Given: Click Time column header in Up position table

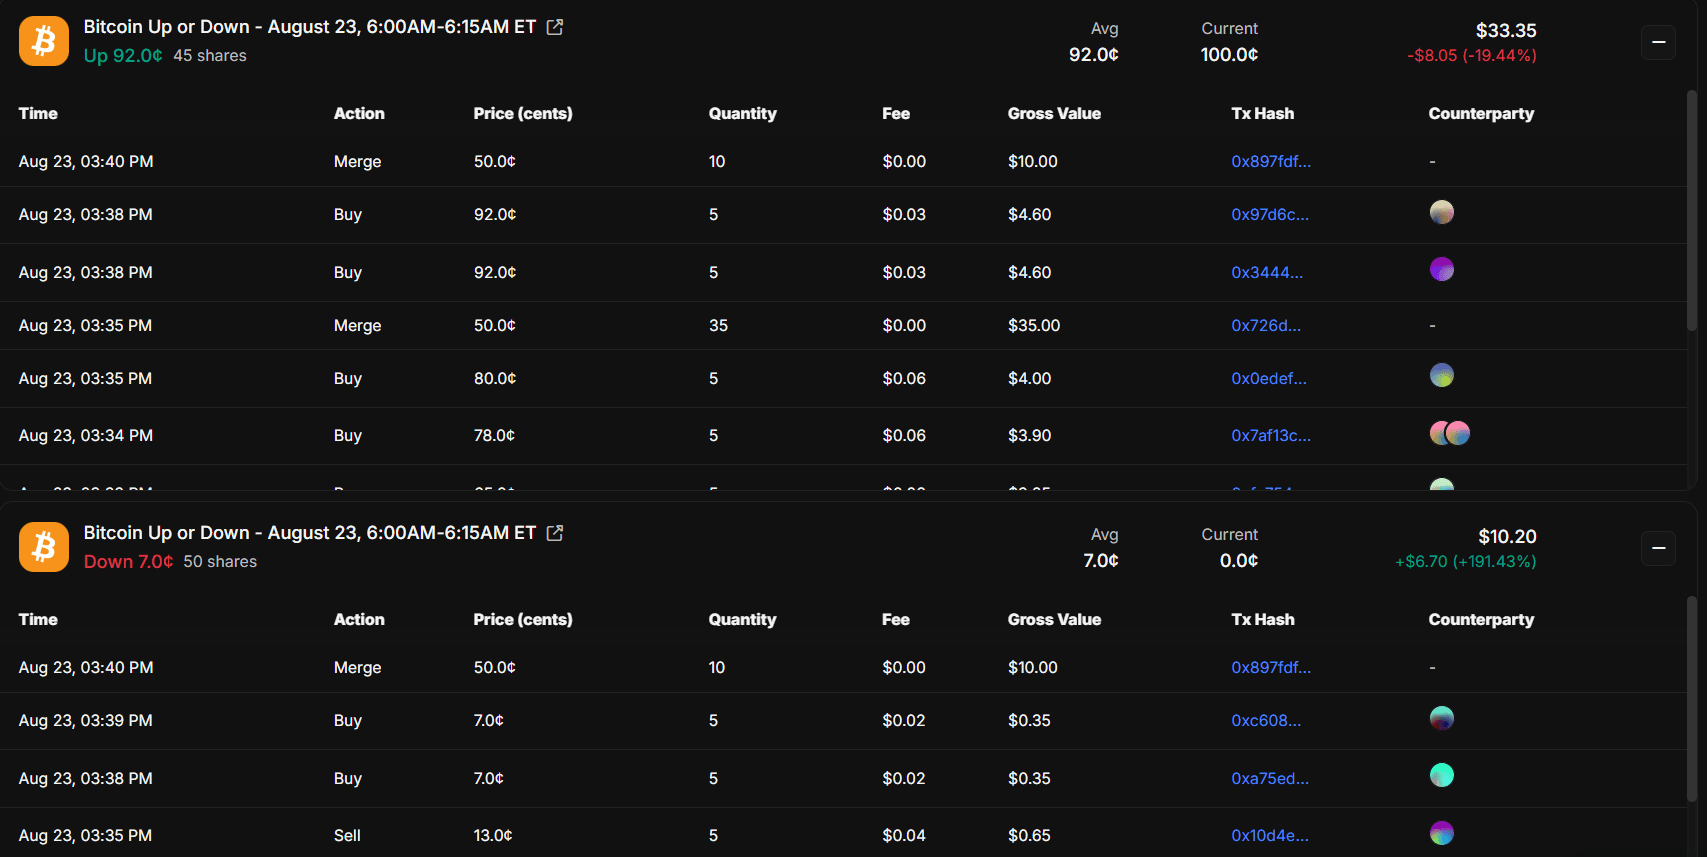Looking at the screenshot, I should 38,113.
